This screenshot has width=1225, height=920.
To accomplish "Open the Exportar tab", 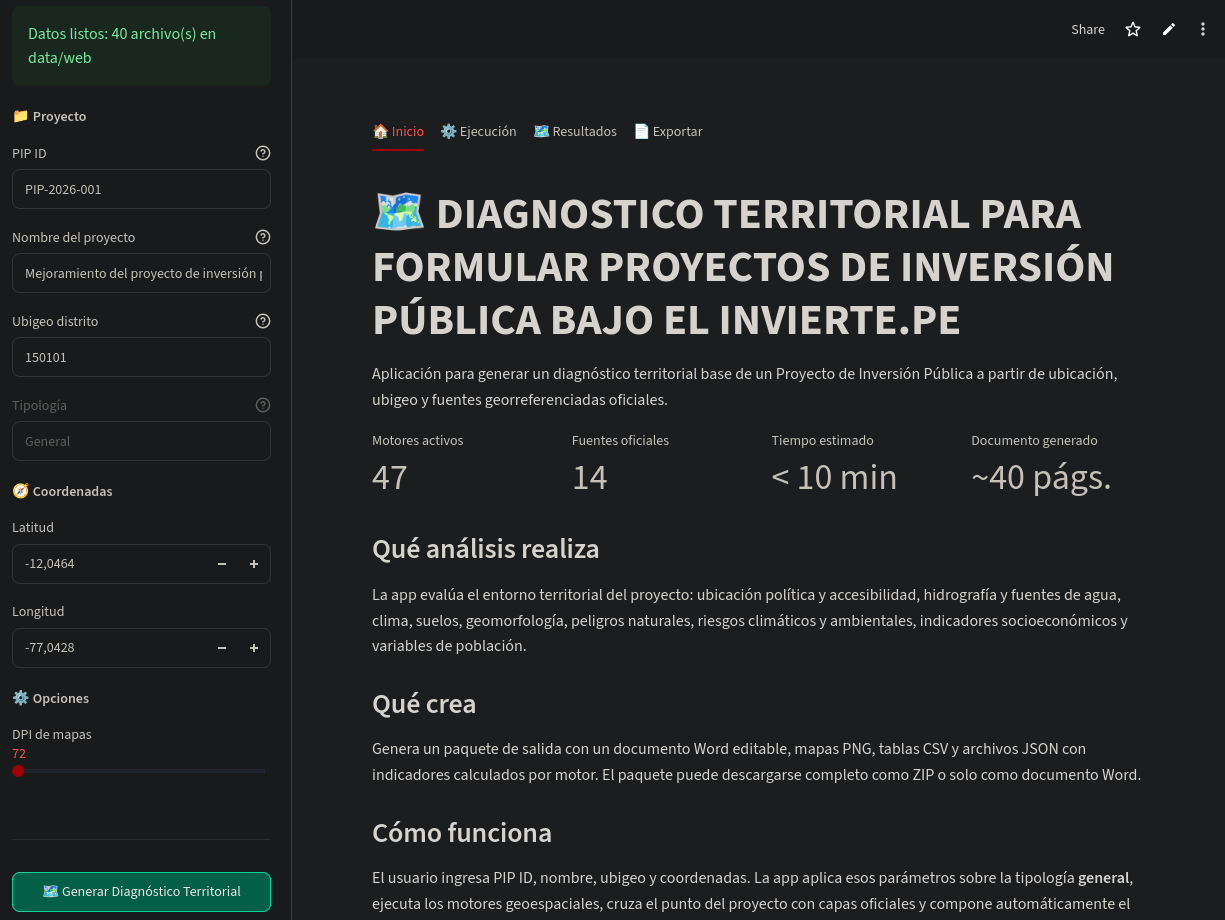I will pyautogui.click(x=668, y=131).
